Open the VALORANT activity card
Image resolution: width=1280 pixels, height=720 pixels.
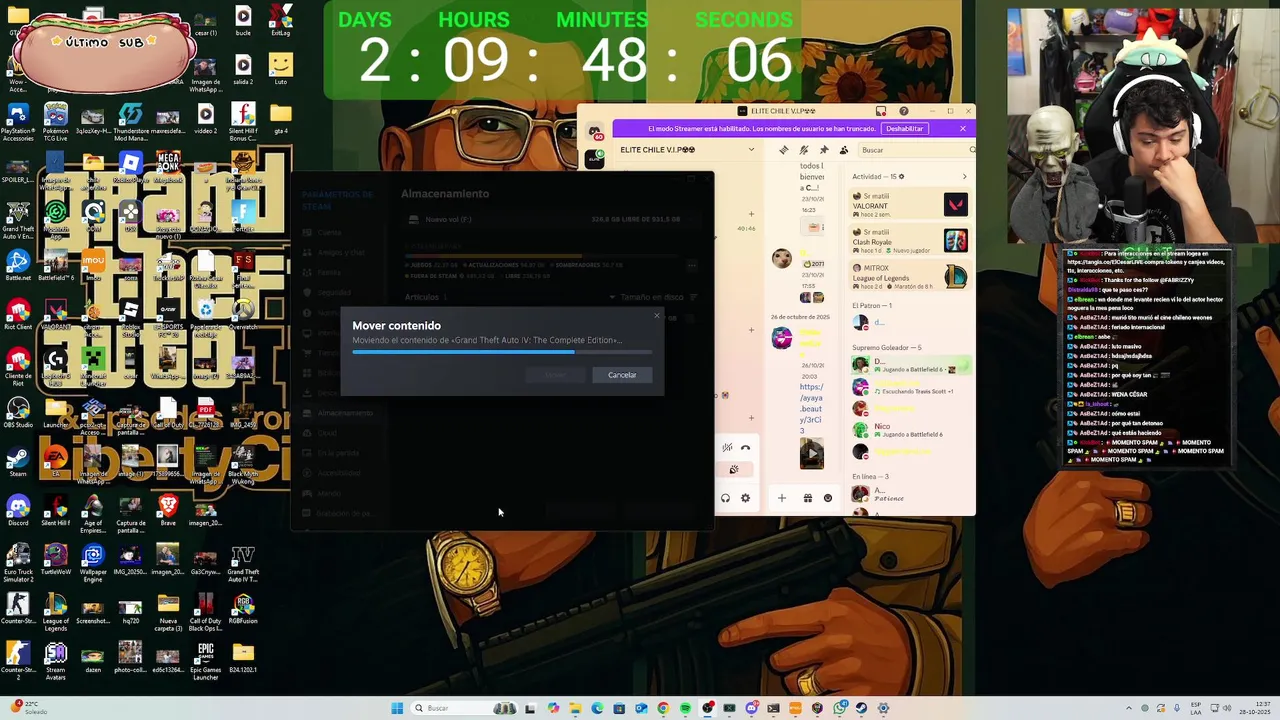tap(909, 204)
